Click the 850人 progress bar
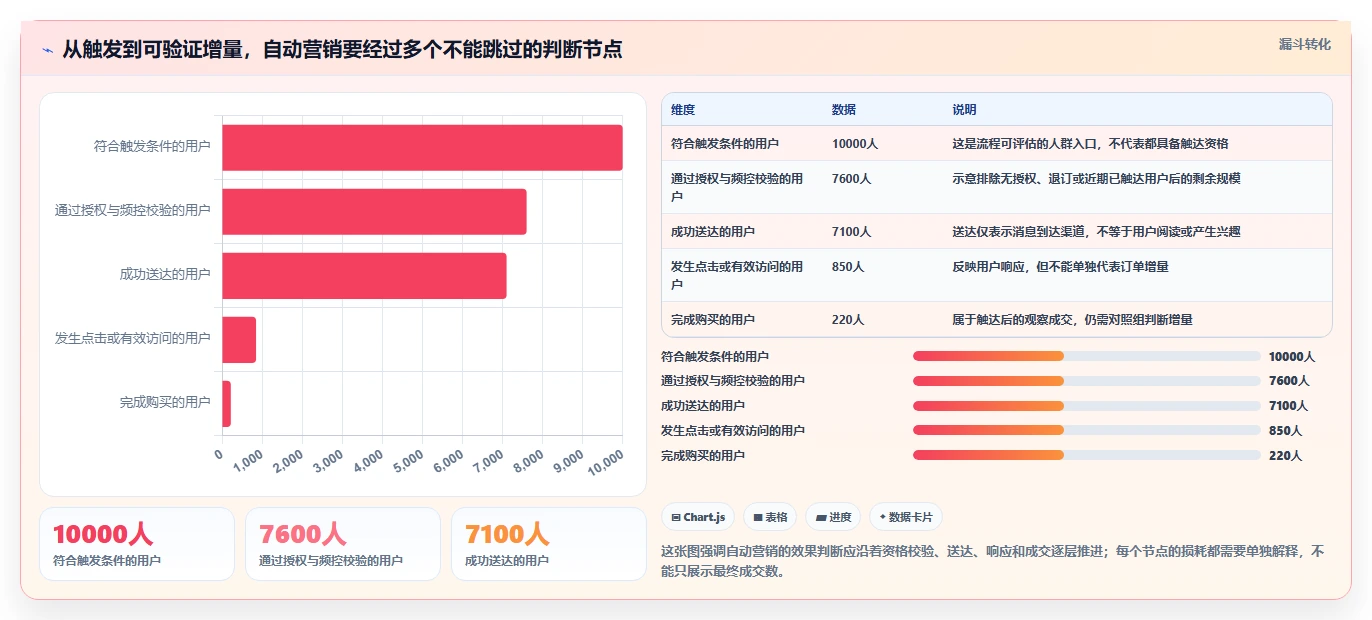This screenshot has height=620, width=1372. pos(1086,430)
